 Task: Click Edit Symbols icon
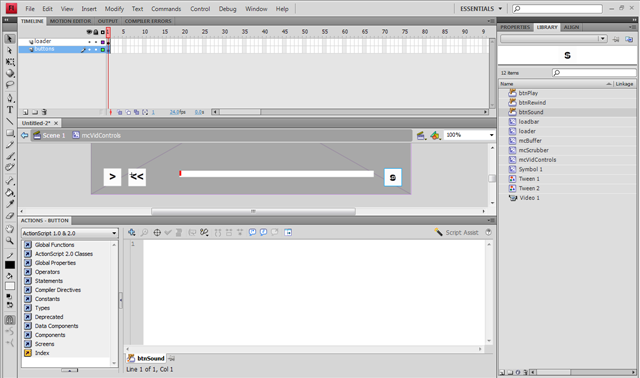(x=435, y=136)
